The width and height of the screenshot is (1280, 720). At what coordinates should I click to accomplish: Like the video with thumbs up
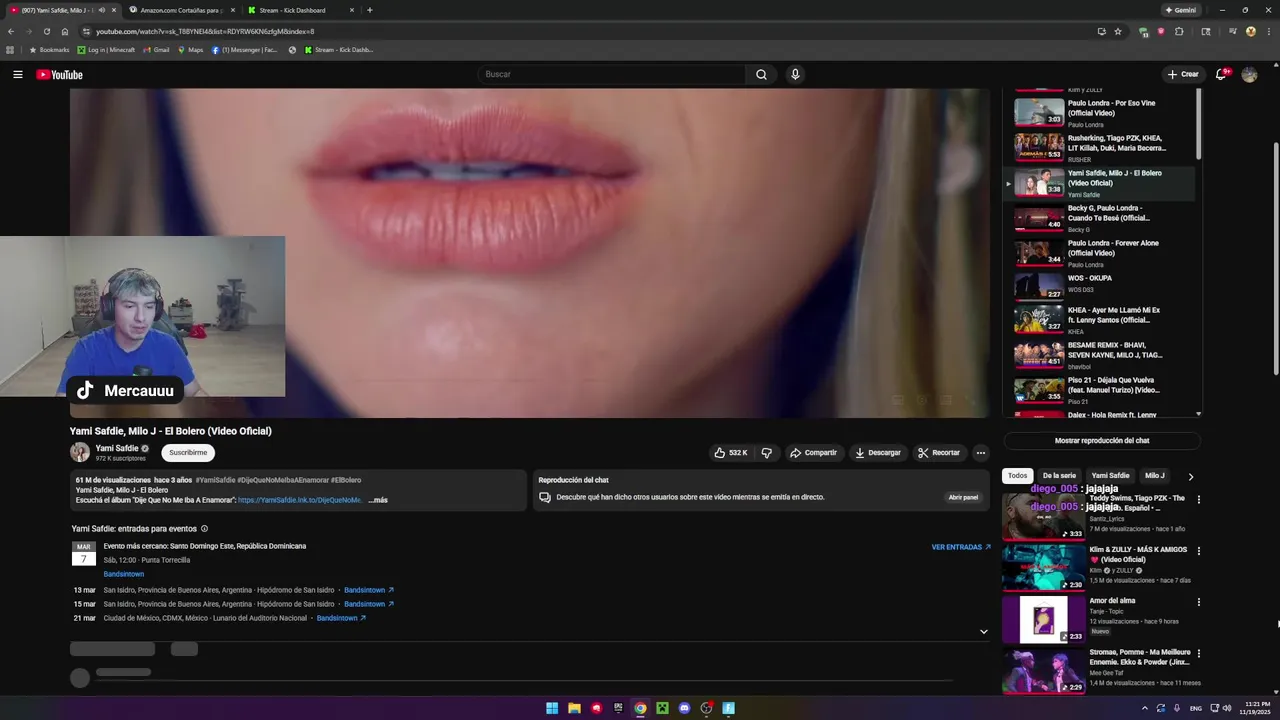click(x=731, y=453)
